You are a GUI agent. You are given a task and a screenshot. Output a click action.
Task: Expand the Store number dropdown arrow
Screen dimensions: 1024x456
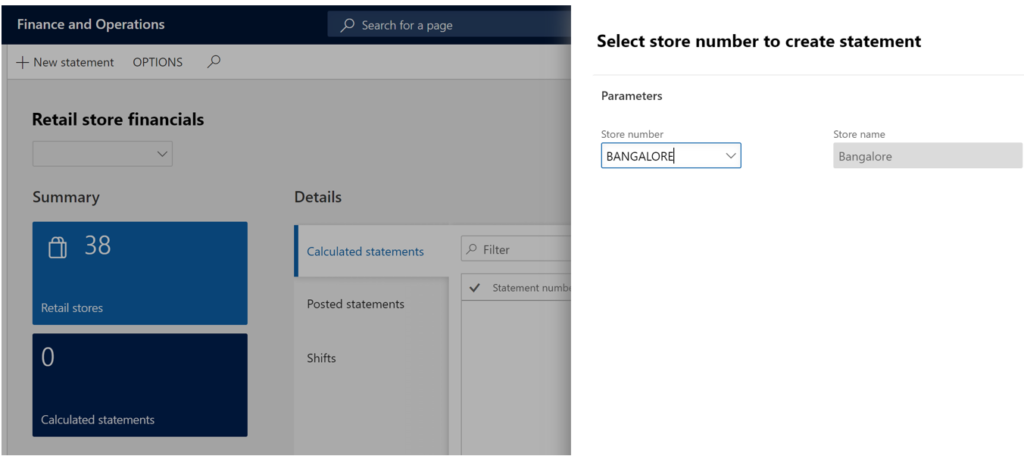tap(730, 156)
